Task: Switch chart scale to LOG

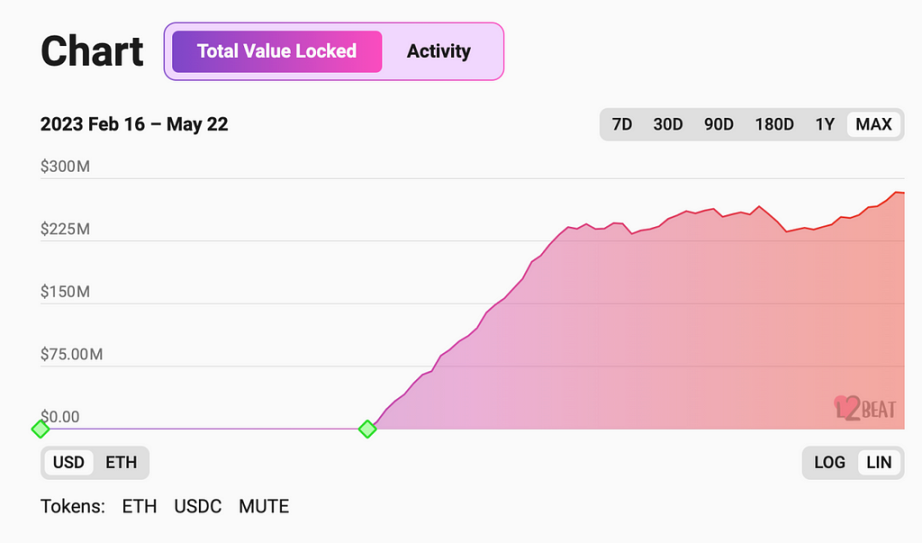Action: [x=830, y=462]
